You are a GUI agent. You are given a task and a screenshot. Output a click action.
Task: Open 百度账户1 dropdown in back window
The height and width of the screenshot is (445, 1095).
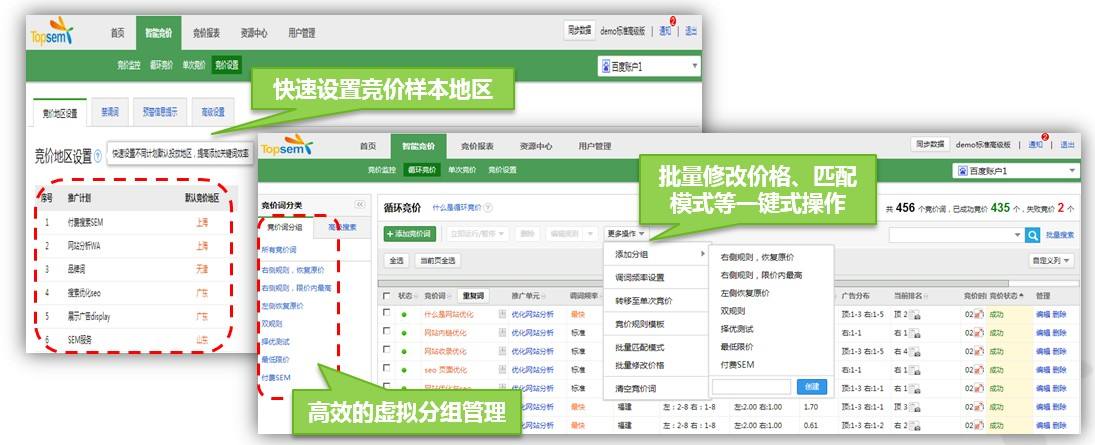[x=649, y=66]
